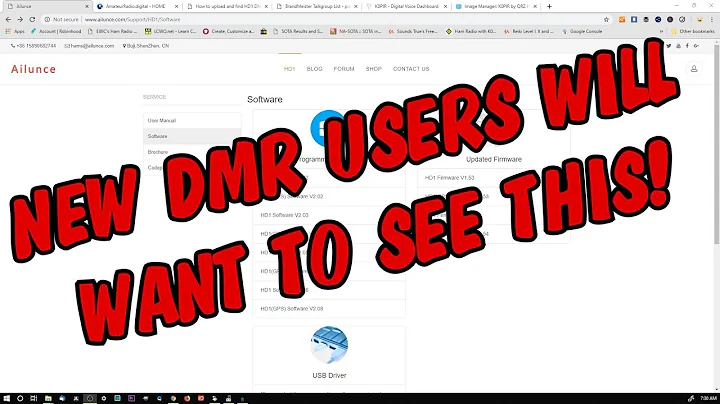The width and height of the screenshot is (720, 404).
Task: Close the Brandmeister Talkgroup List tab
Action: (356, 6)
